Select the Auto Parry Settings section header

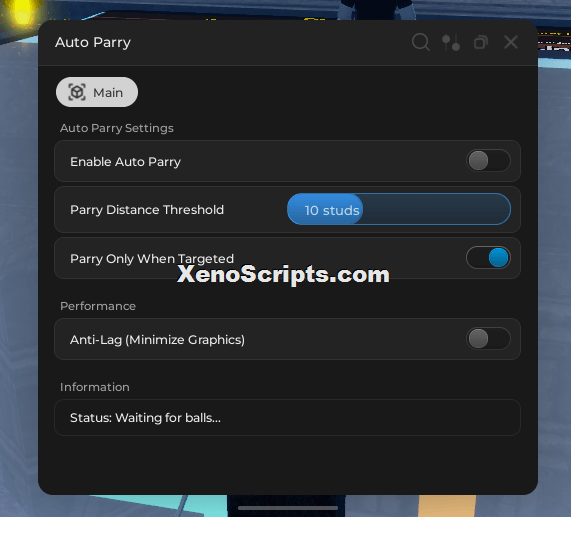117,128
